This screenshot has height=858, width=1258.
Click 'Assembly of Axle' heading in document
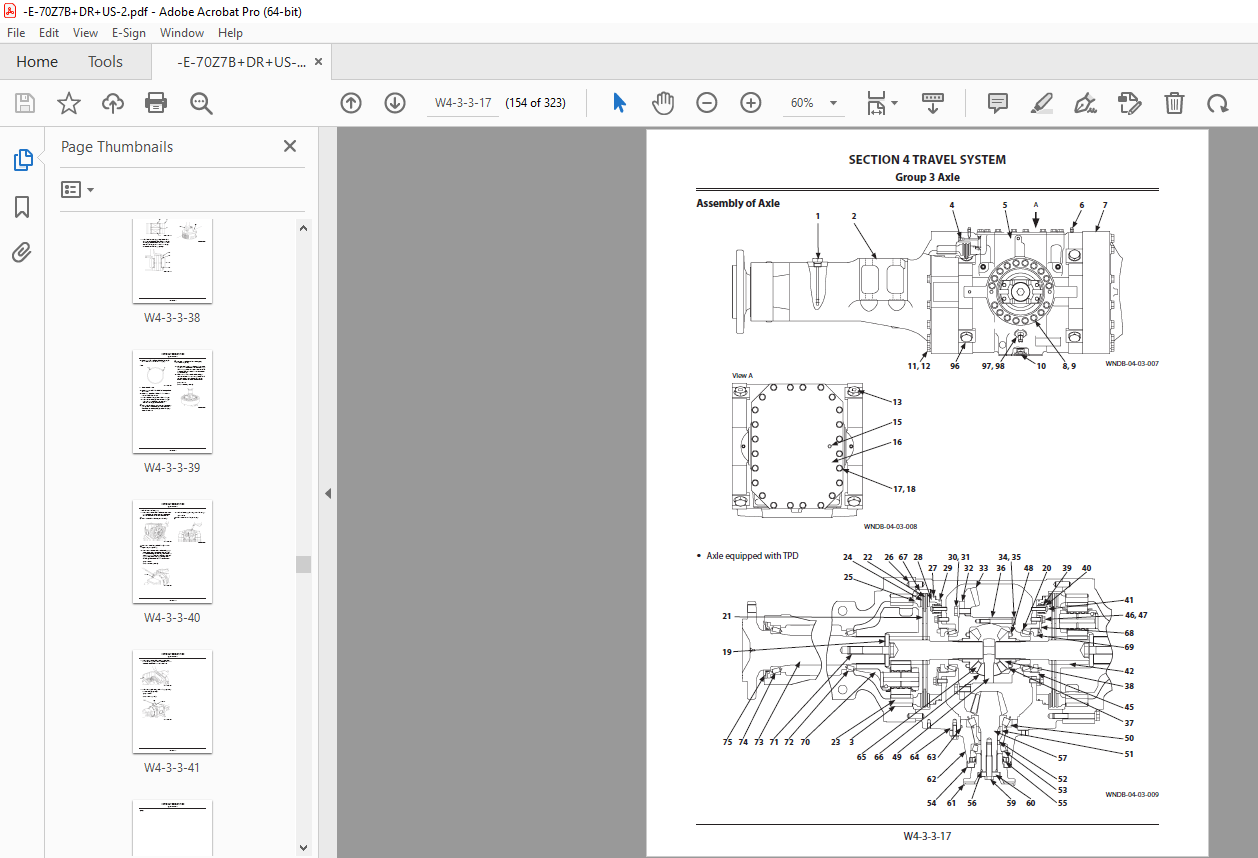pyautogui.click(x=738, y=203)
